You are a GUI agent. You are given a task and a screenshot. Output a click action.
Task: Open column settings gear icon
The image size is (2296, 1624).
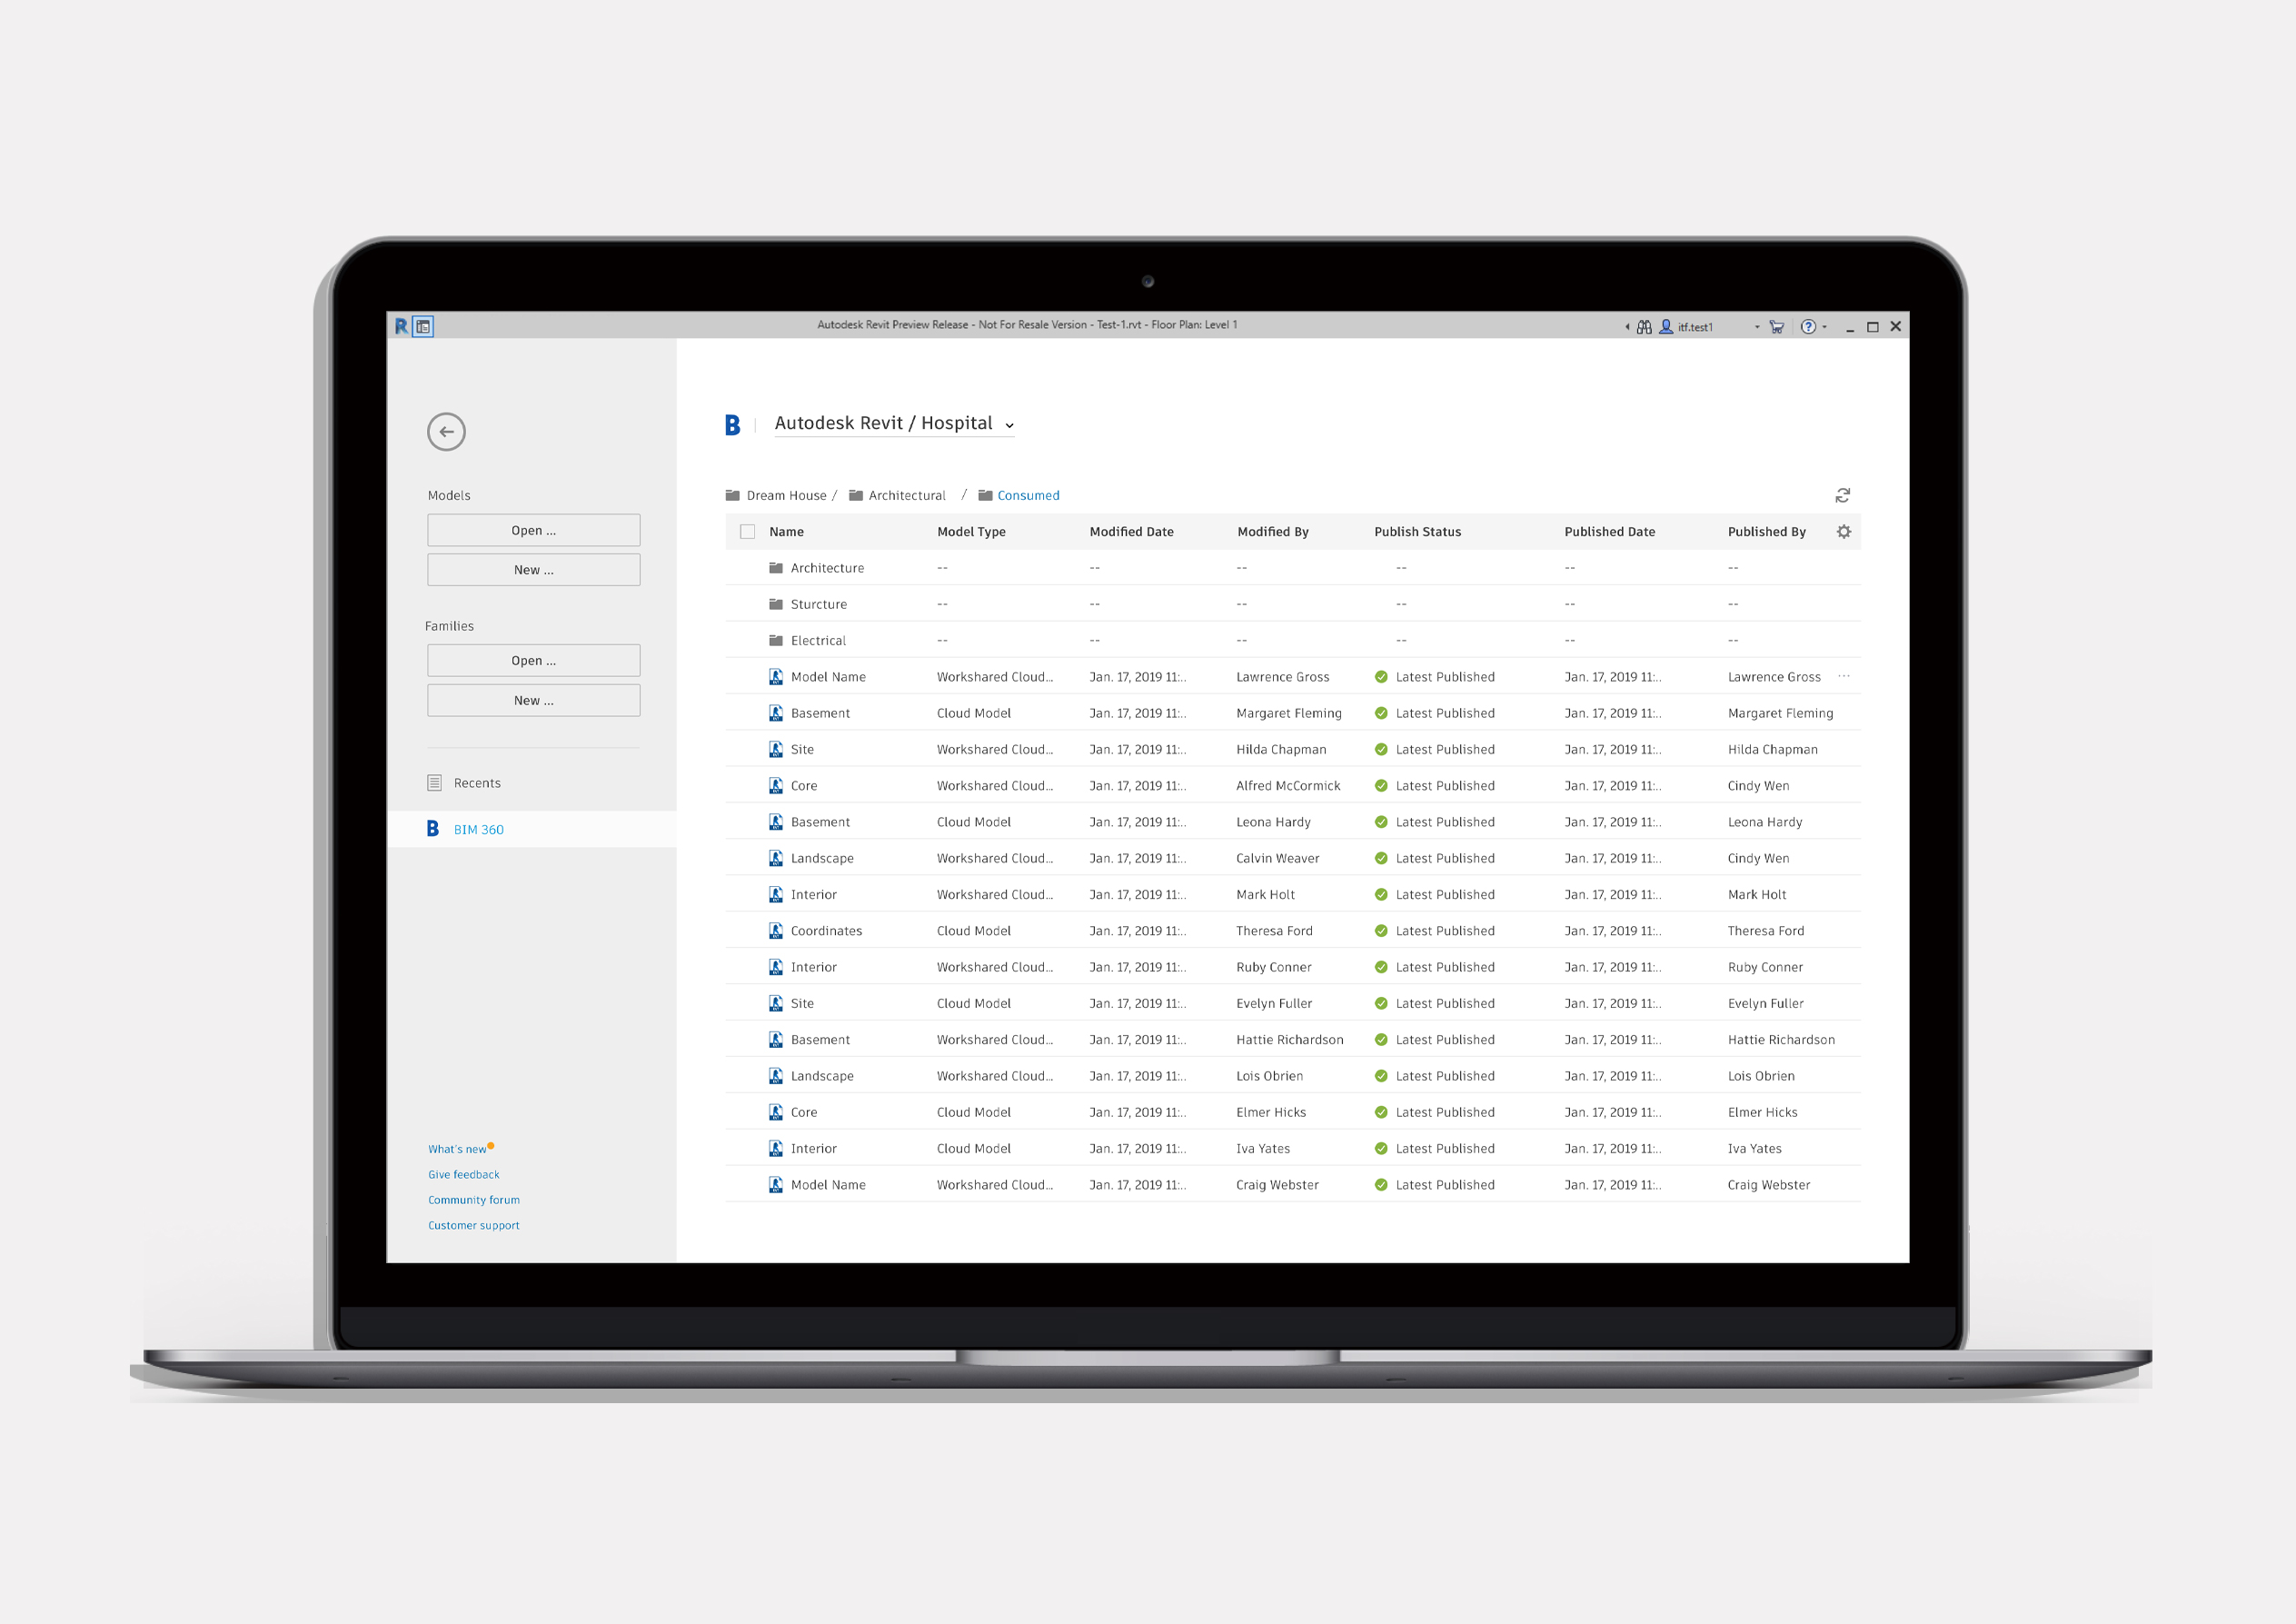point(1844,532)
